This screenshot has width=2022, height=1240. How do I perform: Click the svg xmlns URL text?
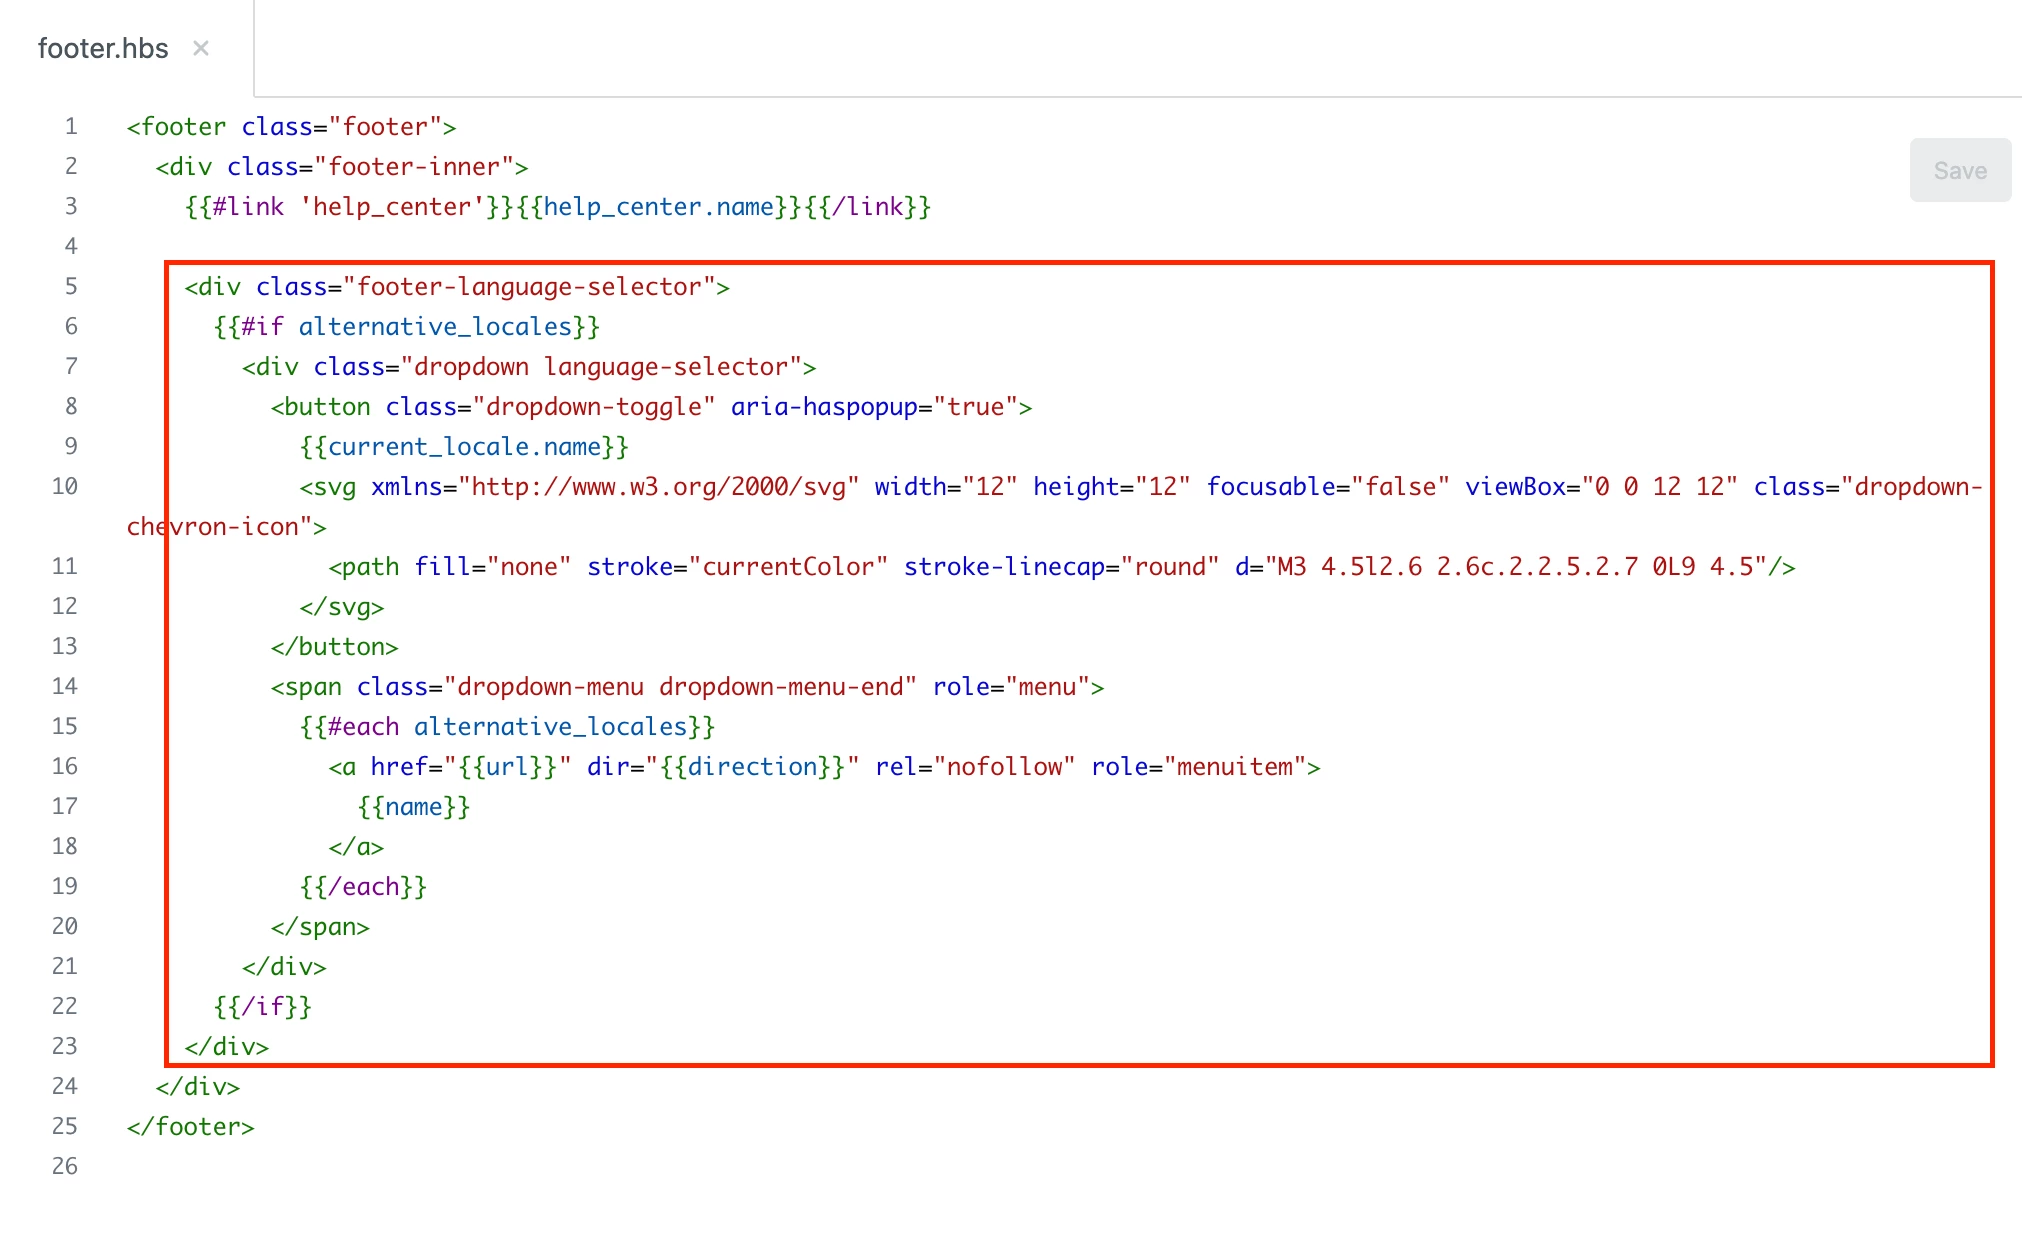(x=658, y=487)
